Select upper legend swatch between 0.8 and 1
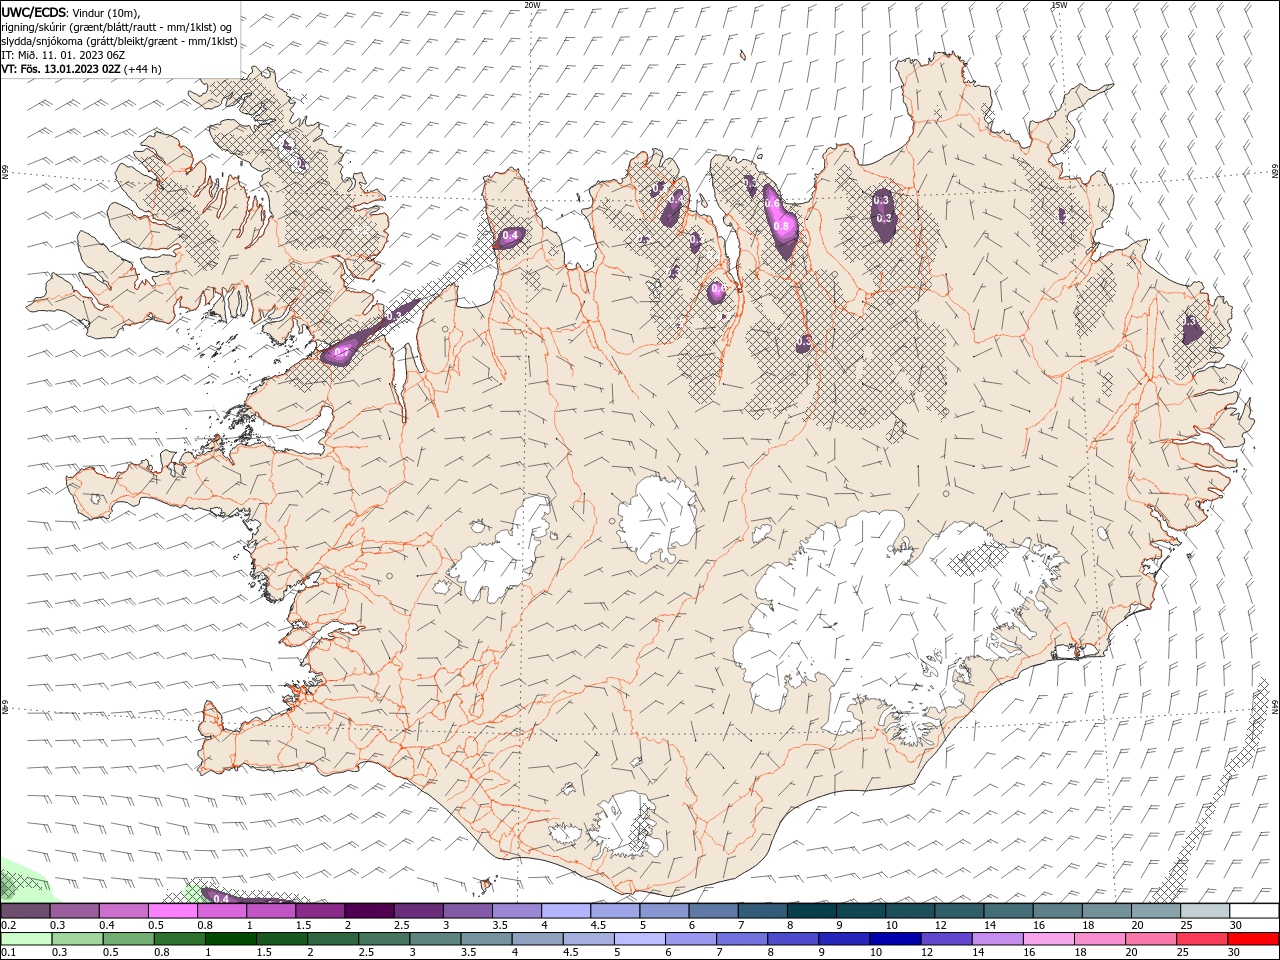 click(222, 911)
